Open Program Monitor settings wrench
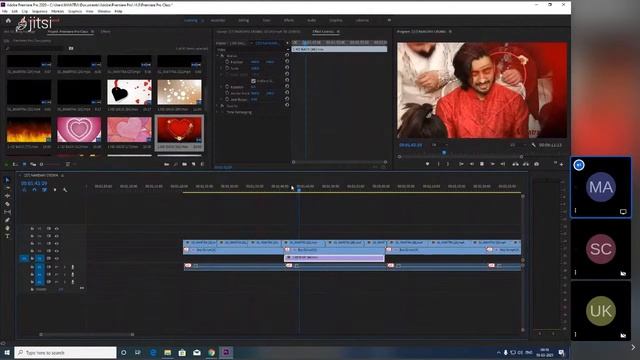The width and height of the screenshot is (640, 360). [533, 145]
